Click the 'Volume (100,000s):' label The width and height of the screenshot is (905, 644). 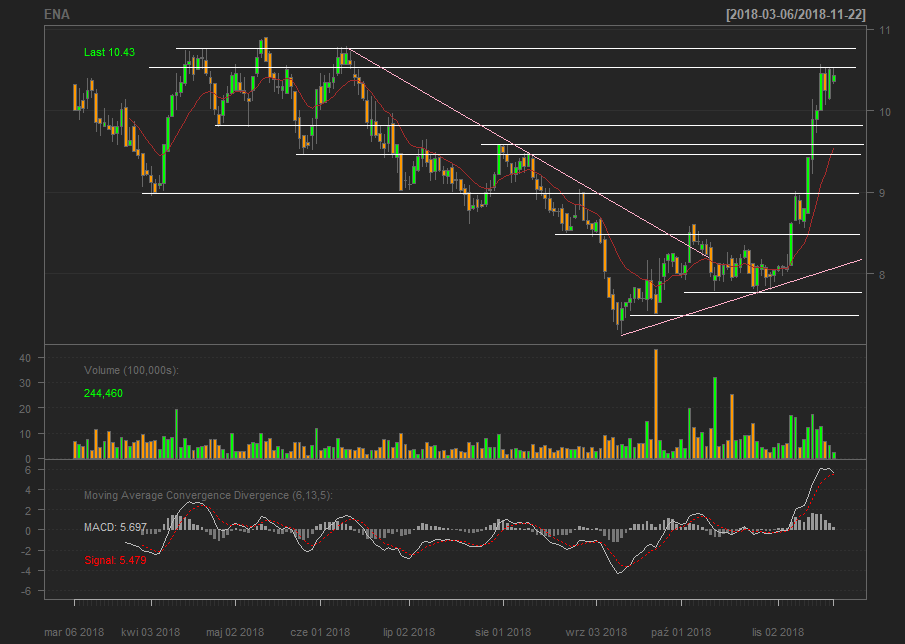coord(132,370)
